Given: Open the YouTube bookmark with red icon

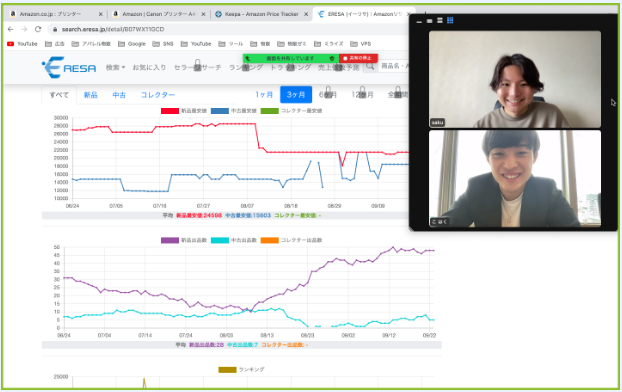Looking at the screenshot, I should click(22, 44).
